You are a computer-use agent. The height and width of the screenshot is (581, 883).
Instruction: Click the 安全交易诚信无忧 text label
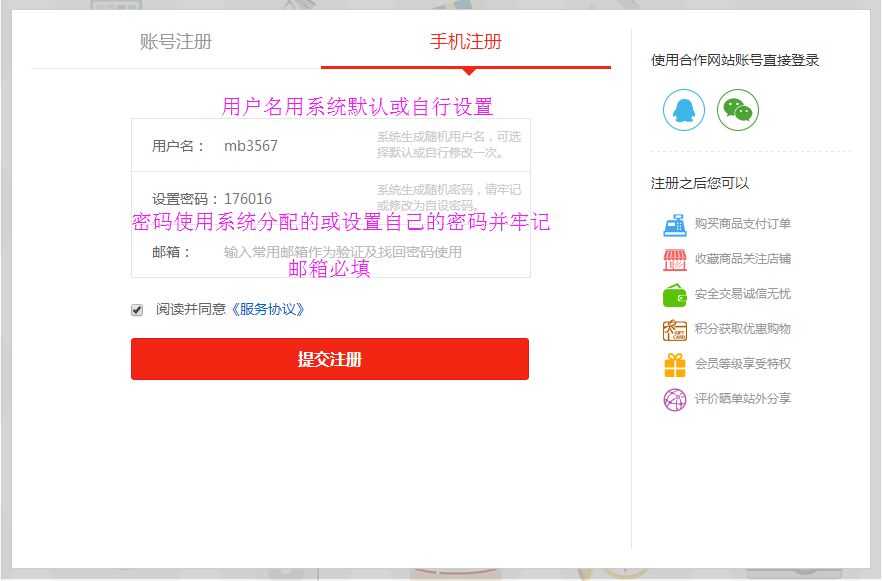(x=743, y=294)
